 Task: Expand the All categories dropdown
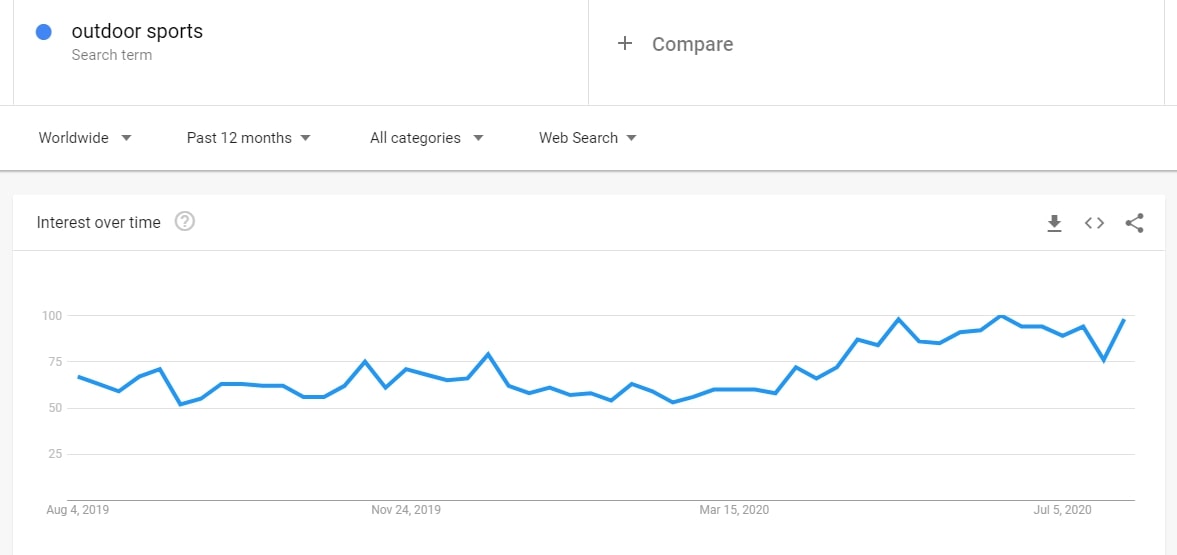pyautogui.click(x=427, y=138)
